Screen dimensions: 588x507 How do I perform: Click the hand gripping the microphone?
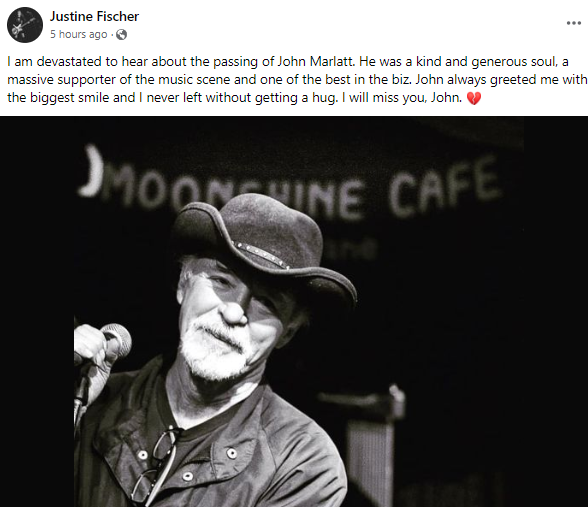pyautogui.click(x=94, y=349)
